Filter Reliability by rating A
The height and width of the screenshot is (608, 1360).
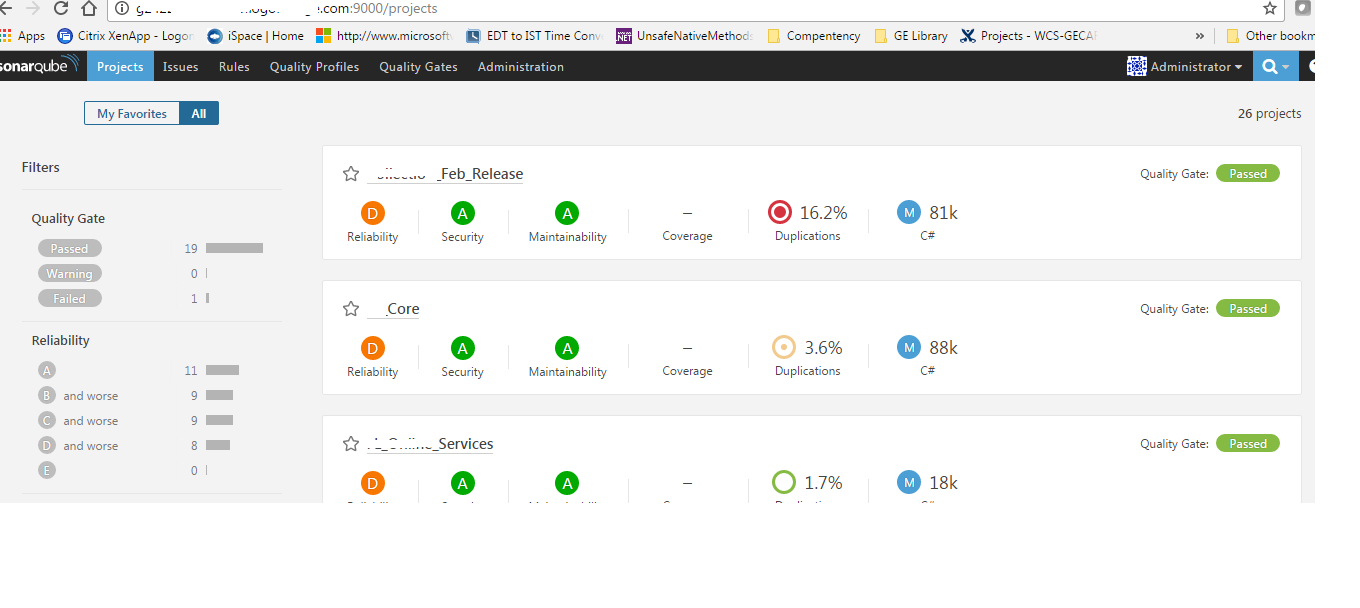(x=47, y=371)
